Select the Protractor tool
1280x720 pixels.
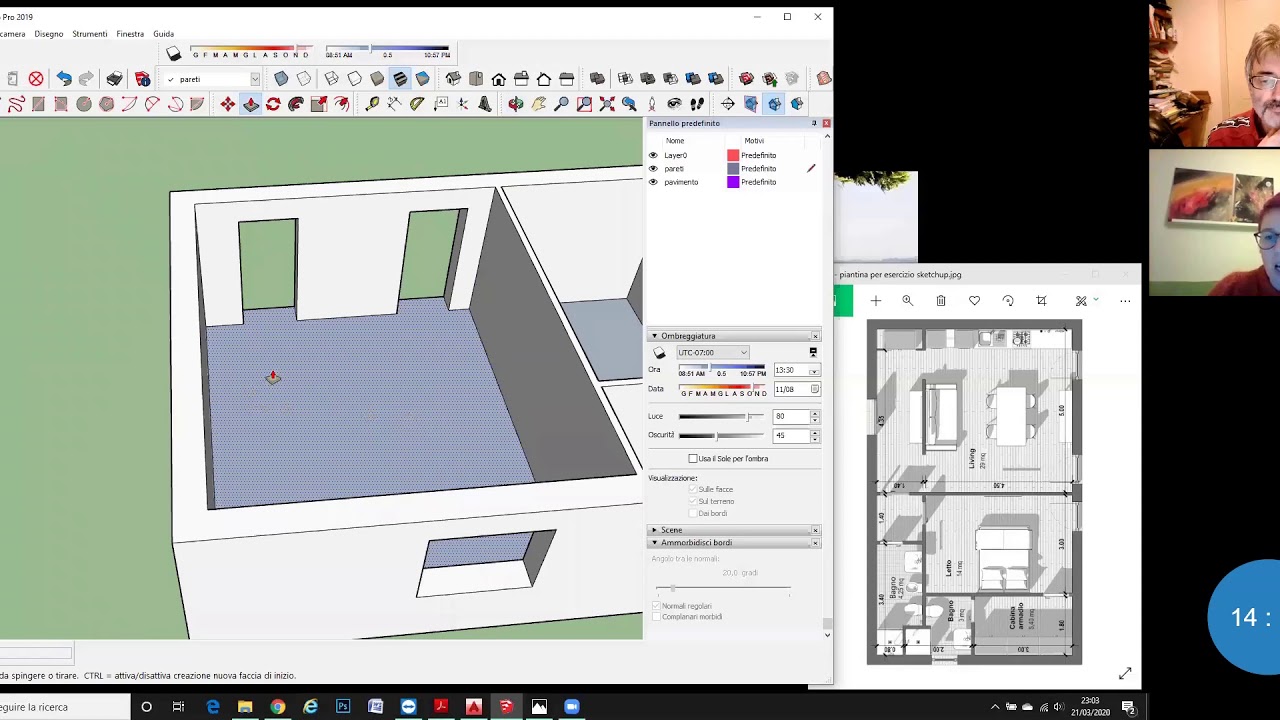(x=417, y=104)
